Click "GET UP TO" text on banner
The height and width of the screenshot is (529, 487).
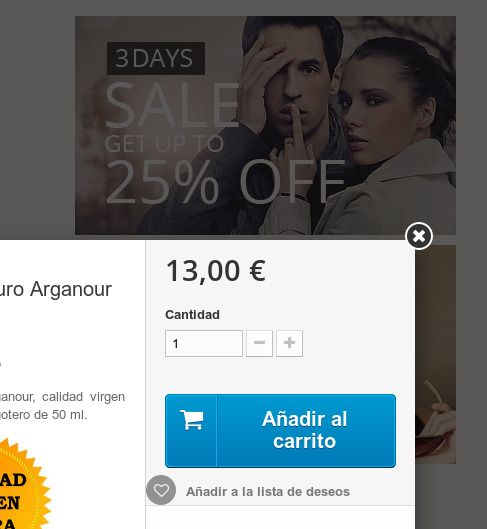click(164, 144)
